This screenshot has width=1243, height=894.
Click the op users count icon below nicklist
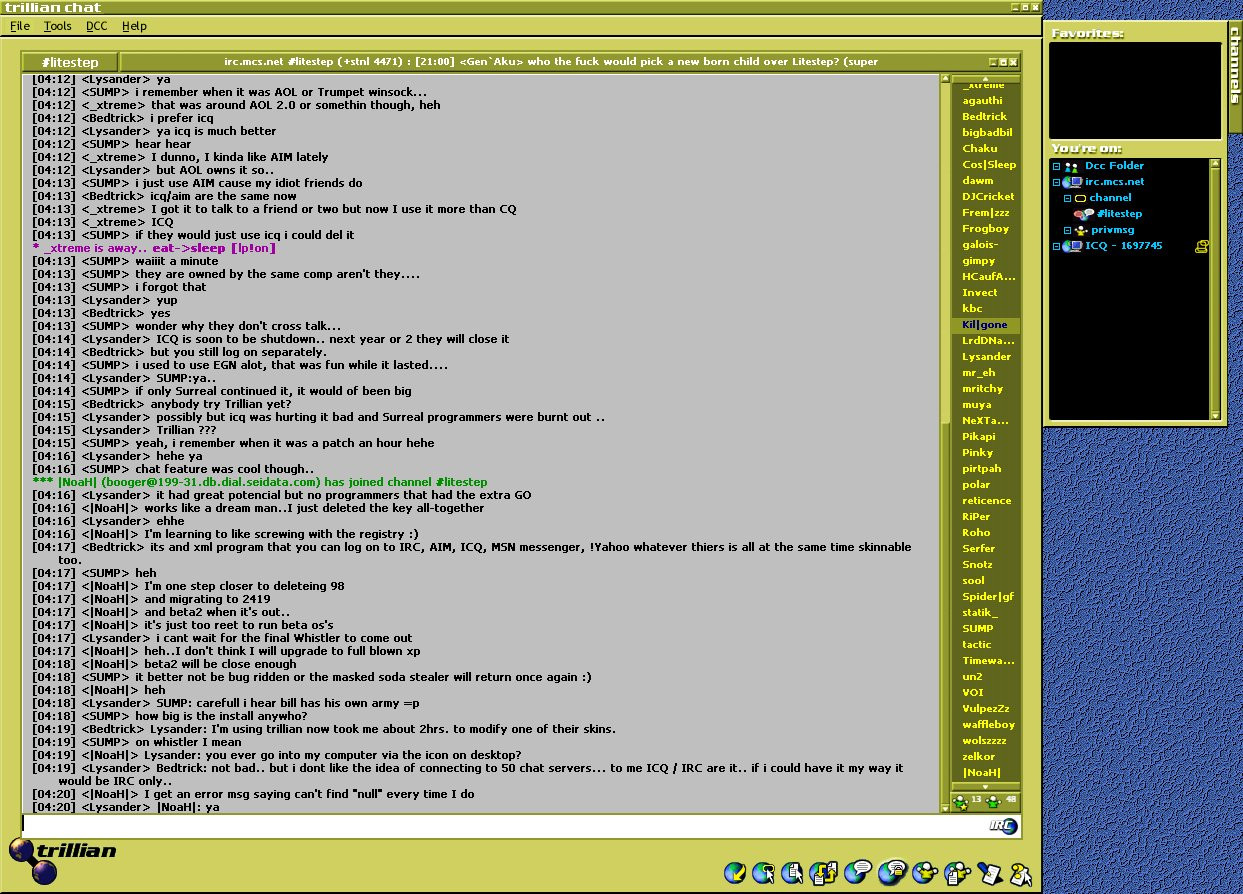click(x=961, y=801)
